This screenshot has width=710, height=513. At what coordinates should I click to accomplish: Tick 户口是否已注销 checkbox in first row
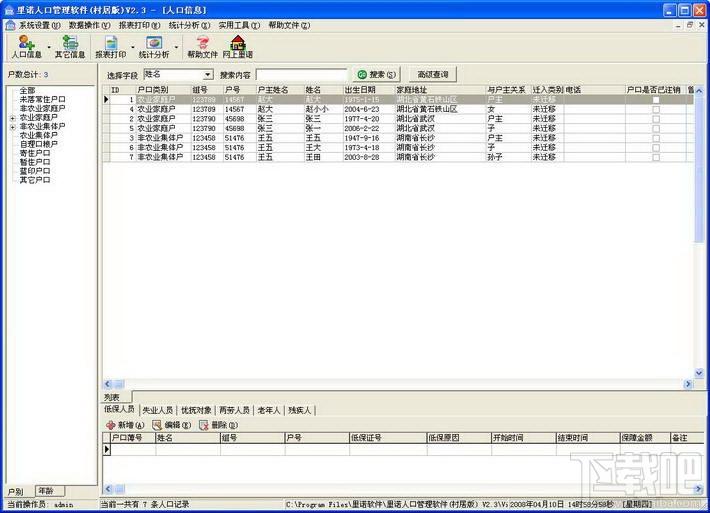(656, 100)
